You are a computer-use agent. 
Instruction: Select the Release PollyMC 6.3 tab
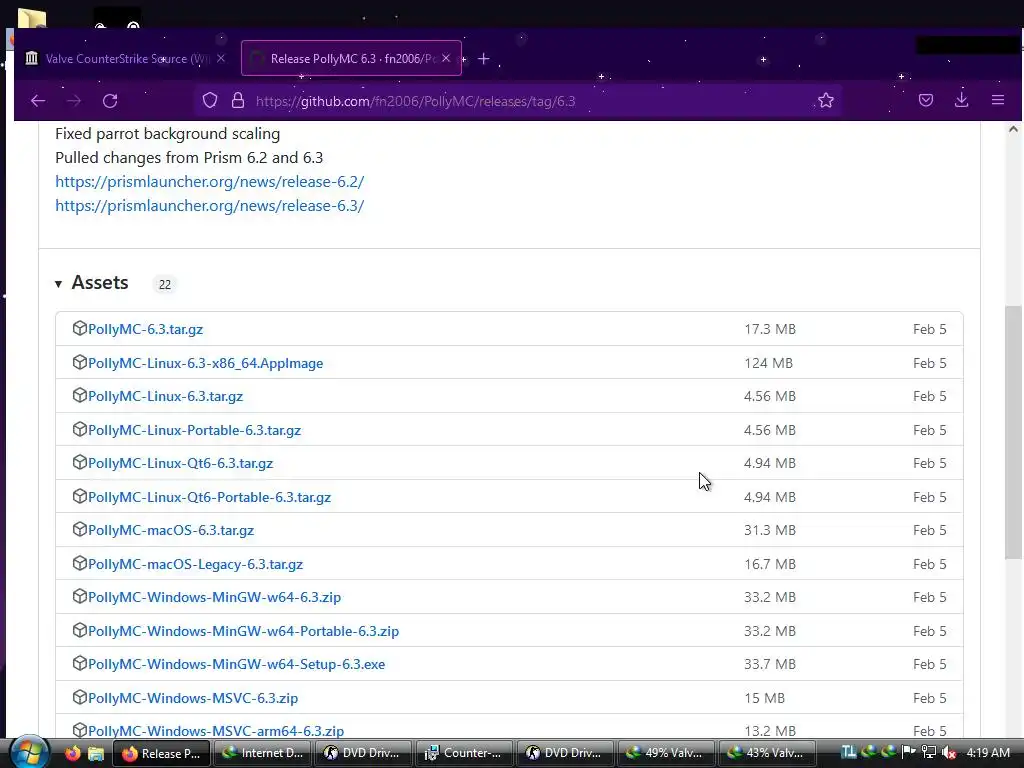pos(351,58)
